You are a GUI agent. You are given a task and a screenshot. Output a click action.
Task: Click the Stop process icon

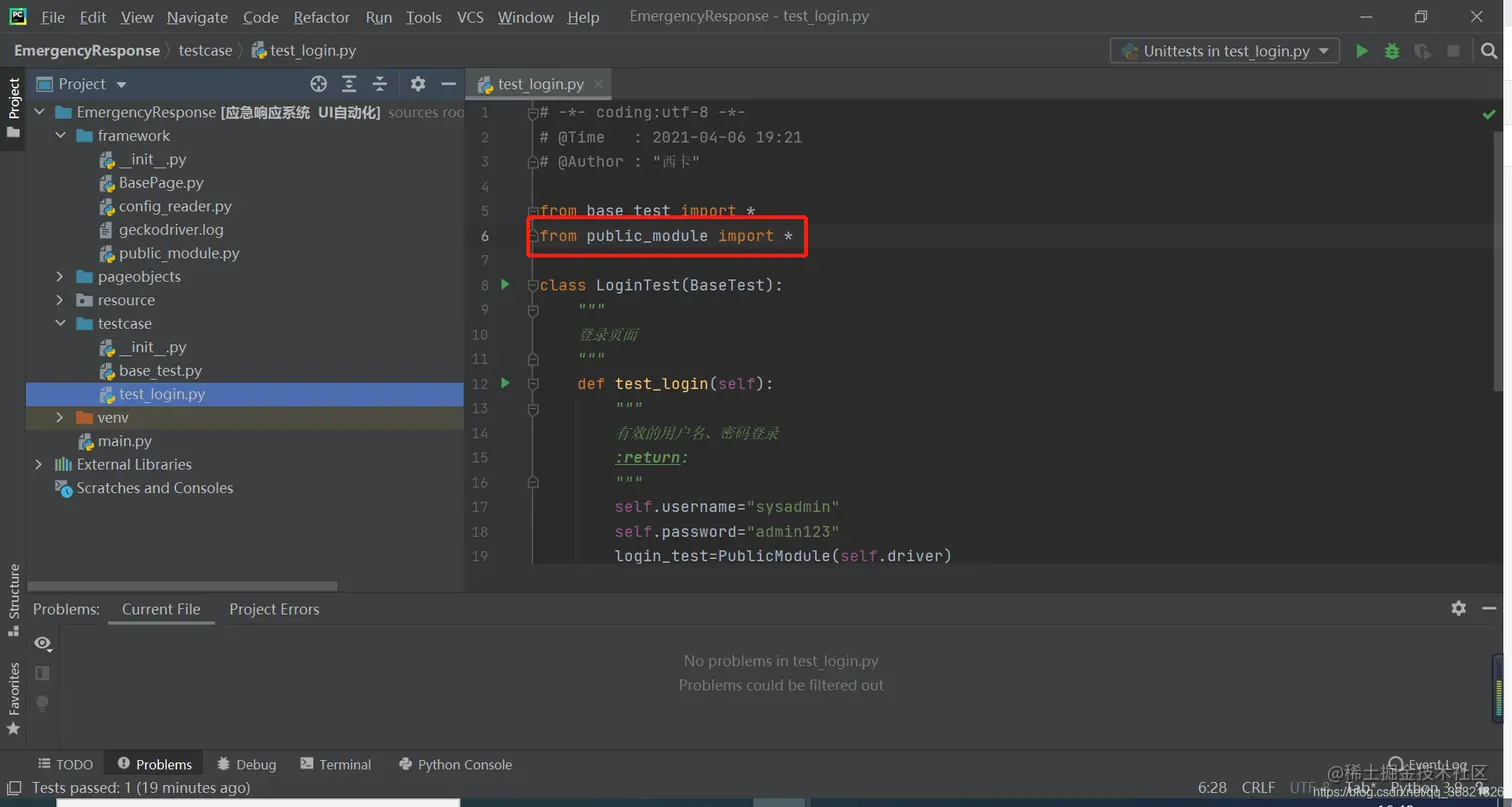pos(1453,51)
